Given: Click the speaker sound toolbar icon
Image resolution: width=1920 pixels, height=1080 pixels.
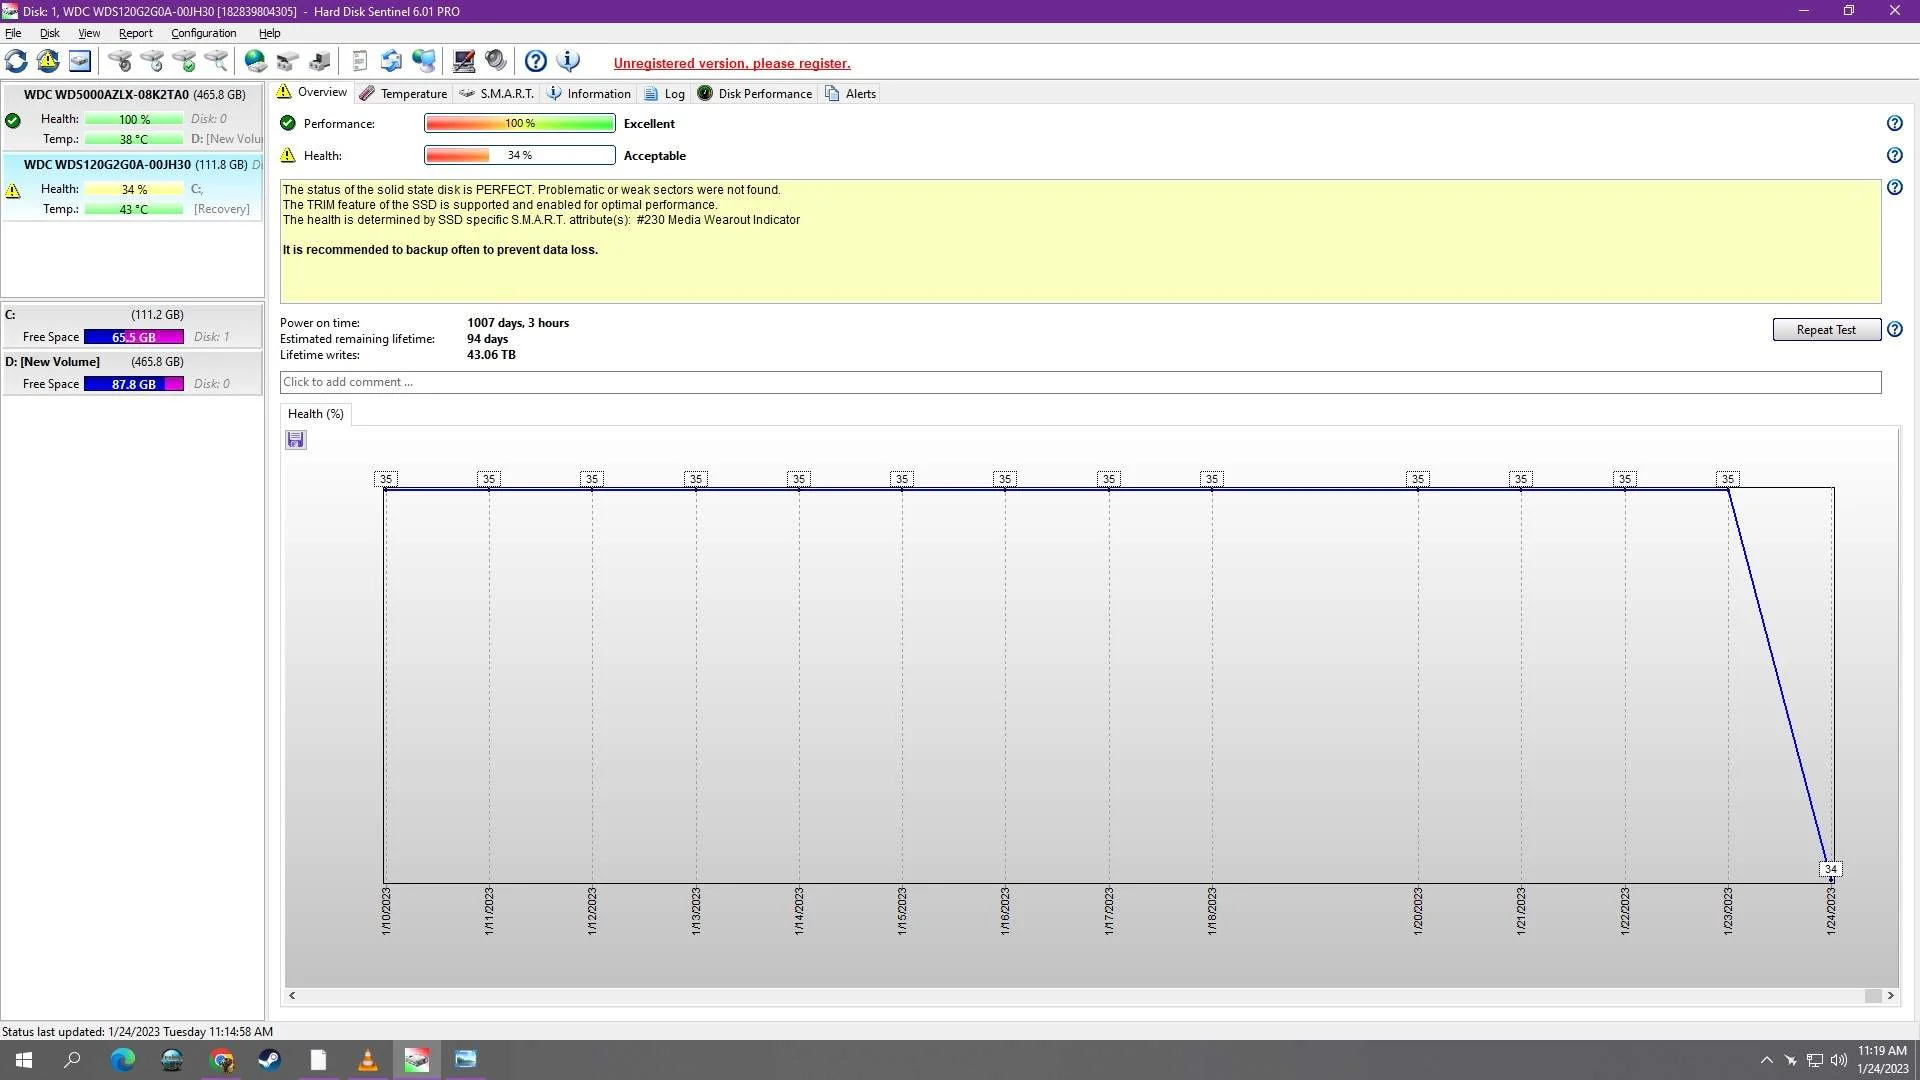Looking at the screenshot, I should (x=496, y=62).
